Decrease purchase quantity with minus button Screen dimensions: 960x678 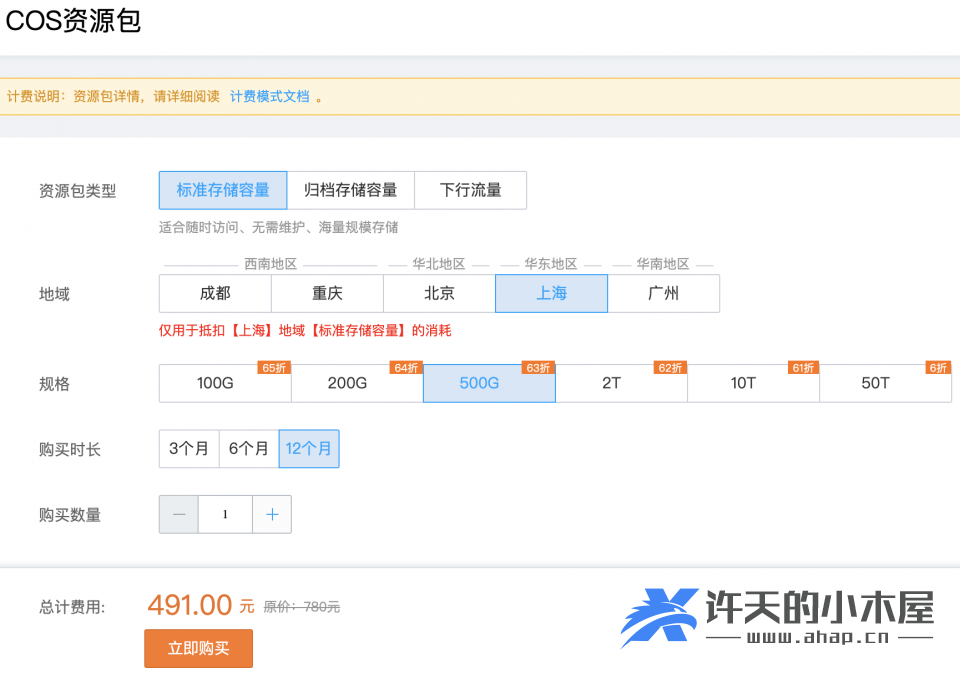179,514
